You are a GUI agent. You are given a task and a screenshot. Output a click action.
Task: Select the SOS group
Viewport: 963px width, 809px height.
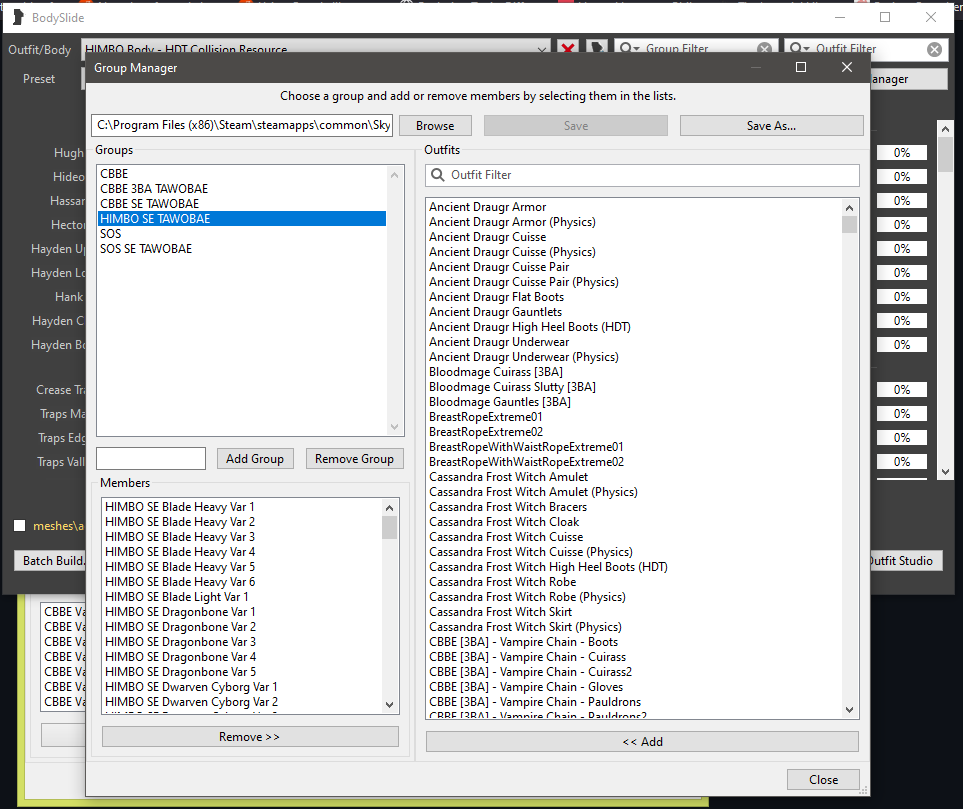[241, 234]
